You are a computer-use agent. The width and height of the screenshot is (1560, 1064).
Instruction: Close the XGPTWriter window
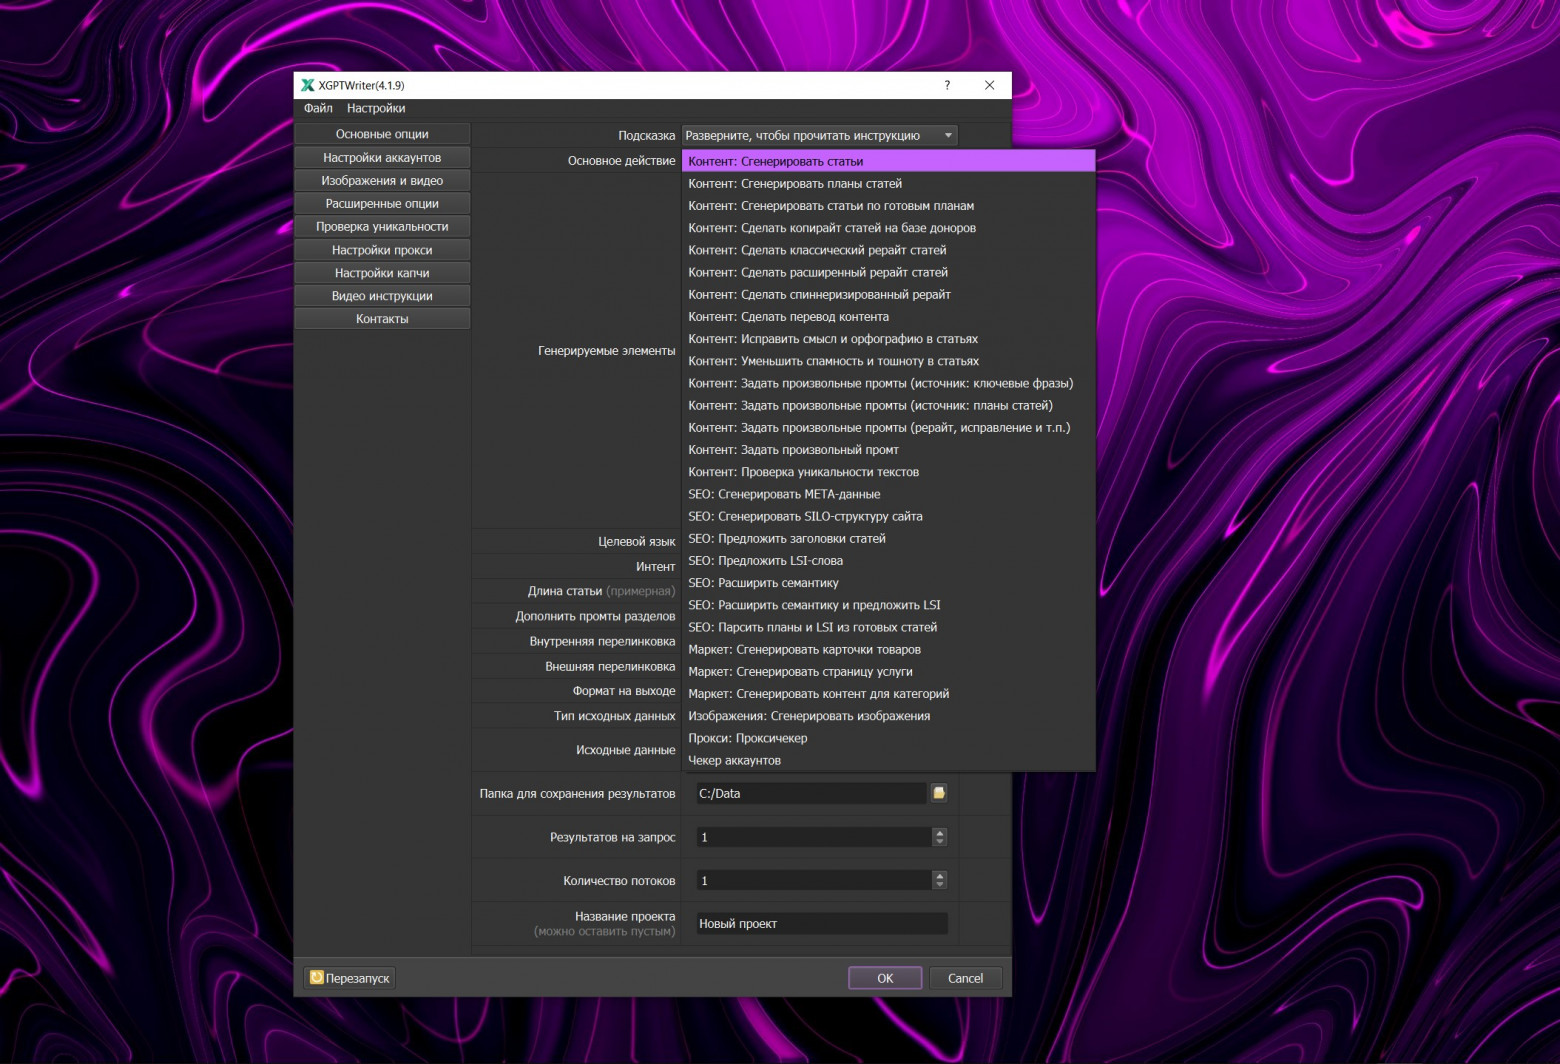(989, 85)
